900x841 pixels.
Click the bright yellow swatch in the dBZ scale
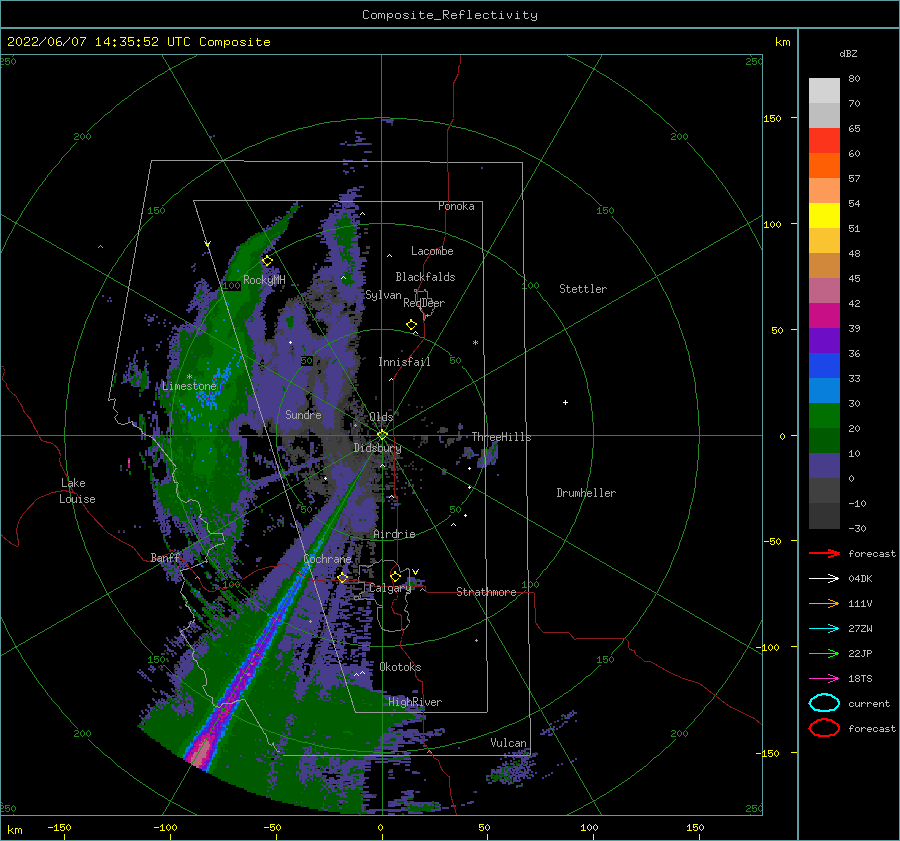pos(824,215)
